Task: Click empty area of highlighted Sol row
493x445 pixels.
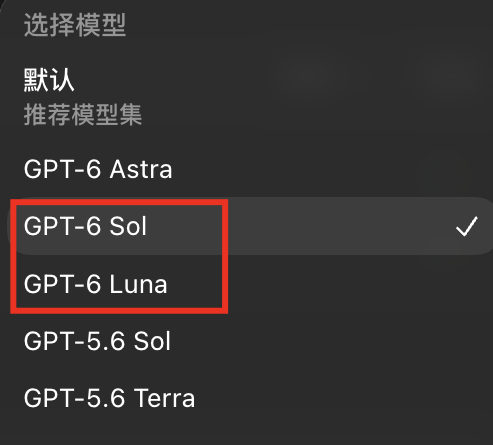Action: (333, 226)
